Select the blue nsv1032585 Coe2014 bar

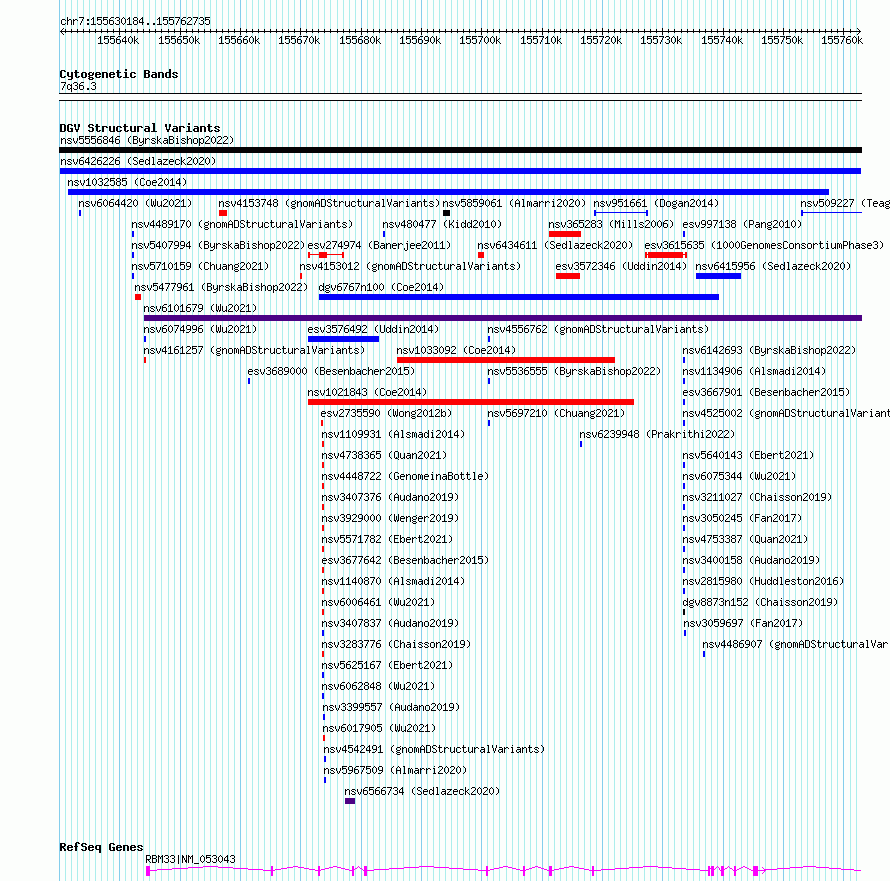pos(448,192)
